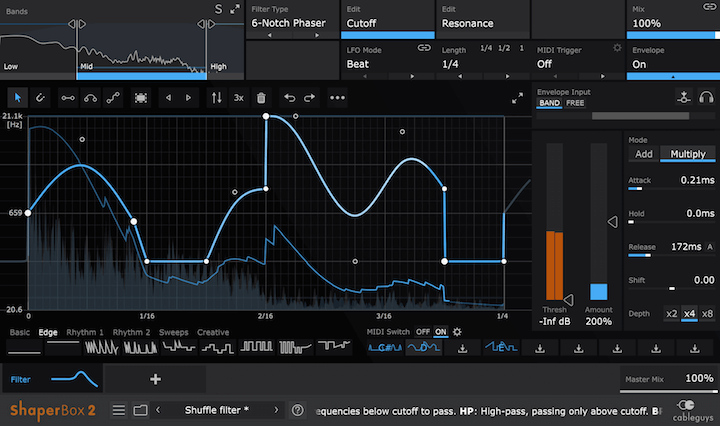Clear the wave with the trash icon
The width and height of the screenshot is (720, 426).
tap(261, 98)
